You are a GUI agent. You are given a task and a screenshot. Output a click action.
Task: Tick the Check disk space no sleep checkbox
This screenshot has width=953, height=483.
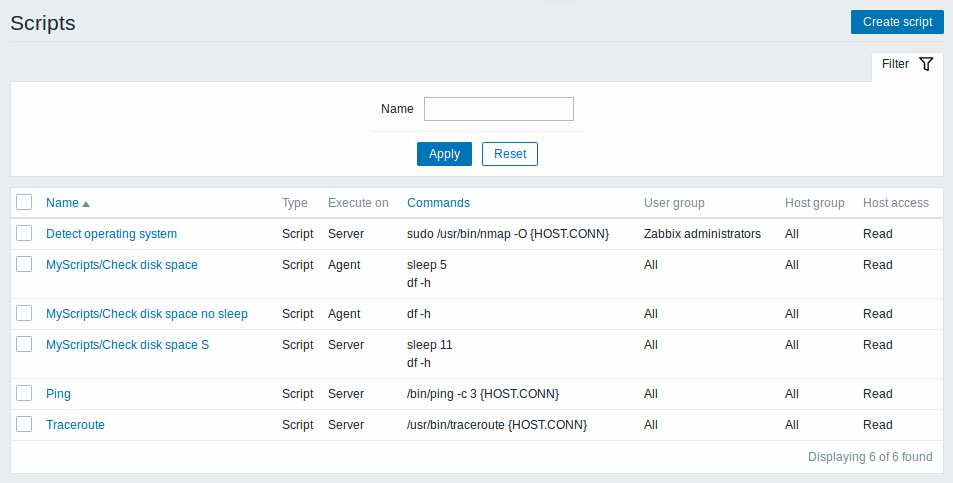click(x=24, y=313)
